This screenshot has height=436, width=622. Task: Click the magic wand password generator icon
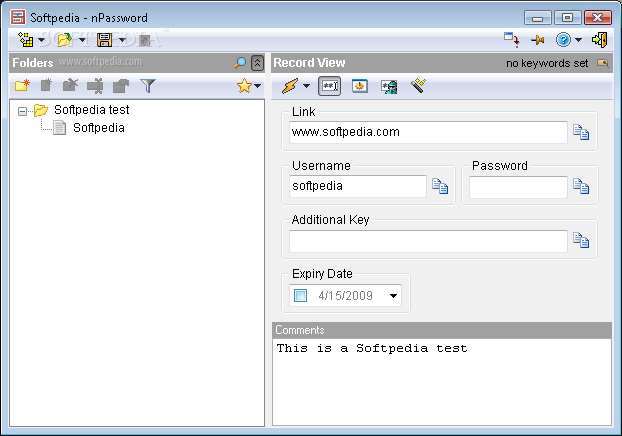coord(418,85)
